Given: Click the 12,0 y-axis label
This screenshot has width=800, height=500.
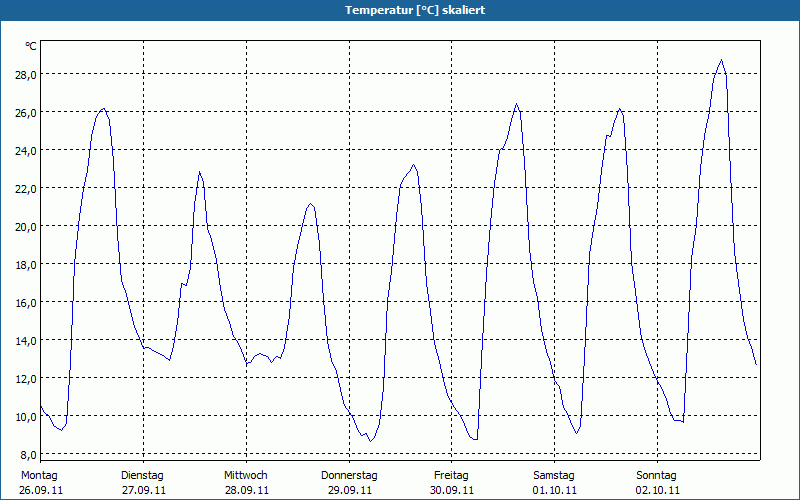Looking at the screenshot, I should 26,379.
